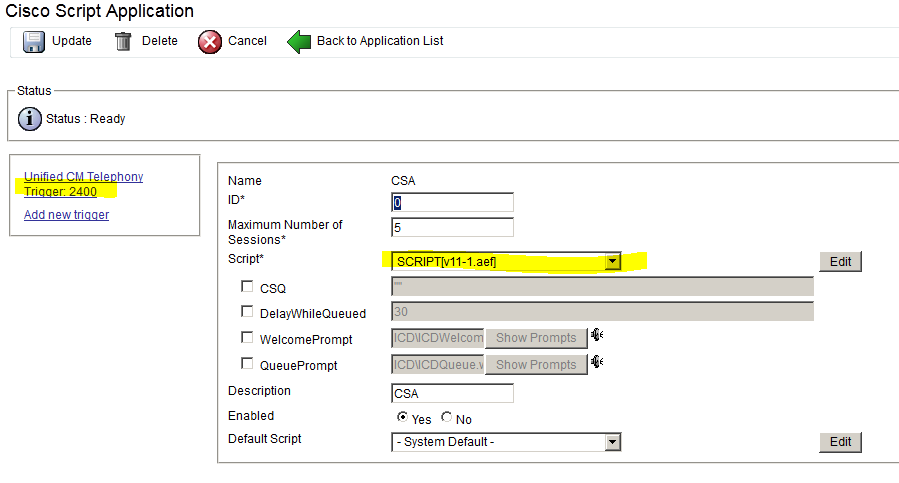Click the QueuePrompt path field

tap(438, 364)
